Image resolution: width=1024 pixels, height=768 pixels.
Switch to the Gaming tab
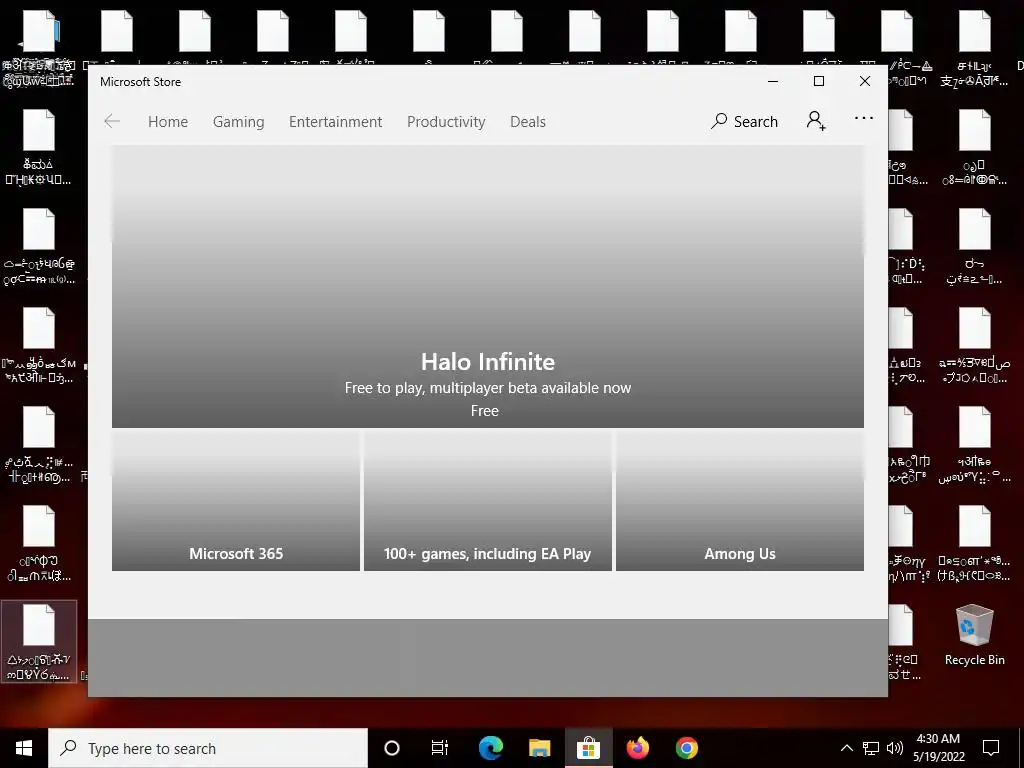point(238,122)
